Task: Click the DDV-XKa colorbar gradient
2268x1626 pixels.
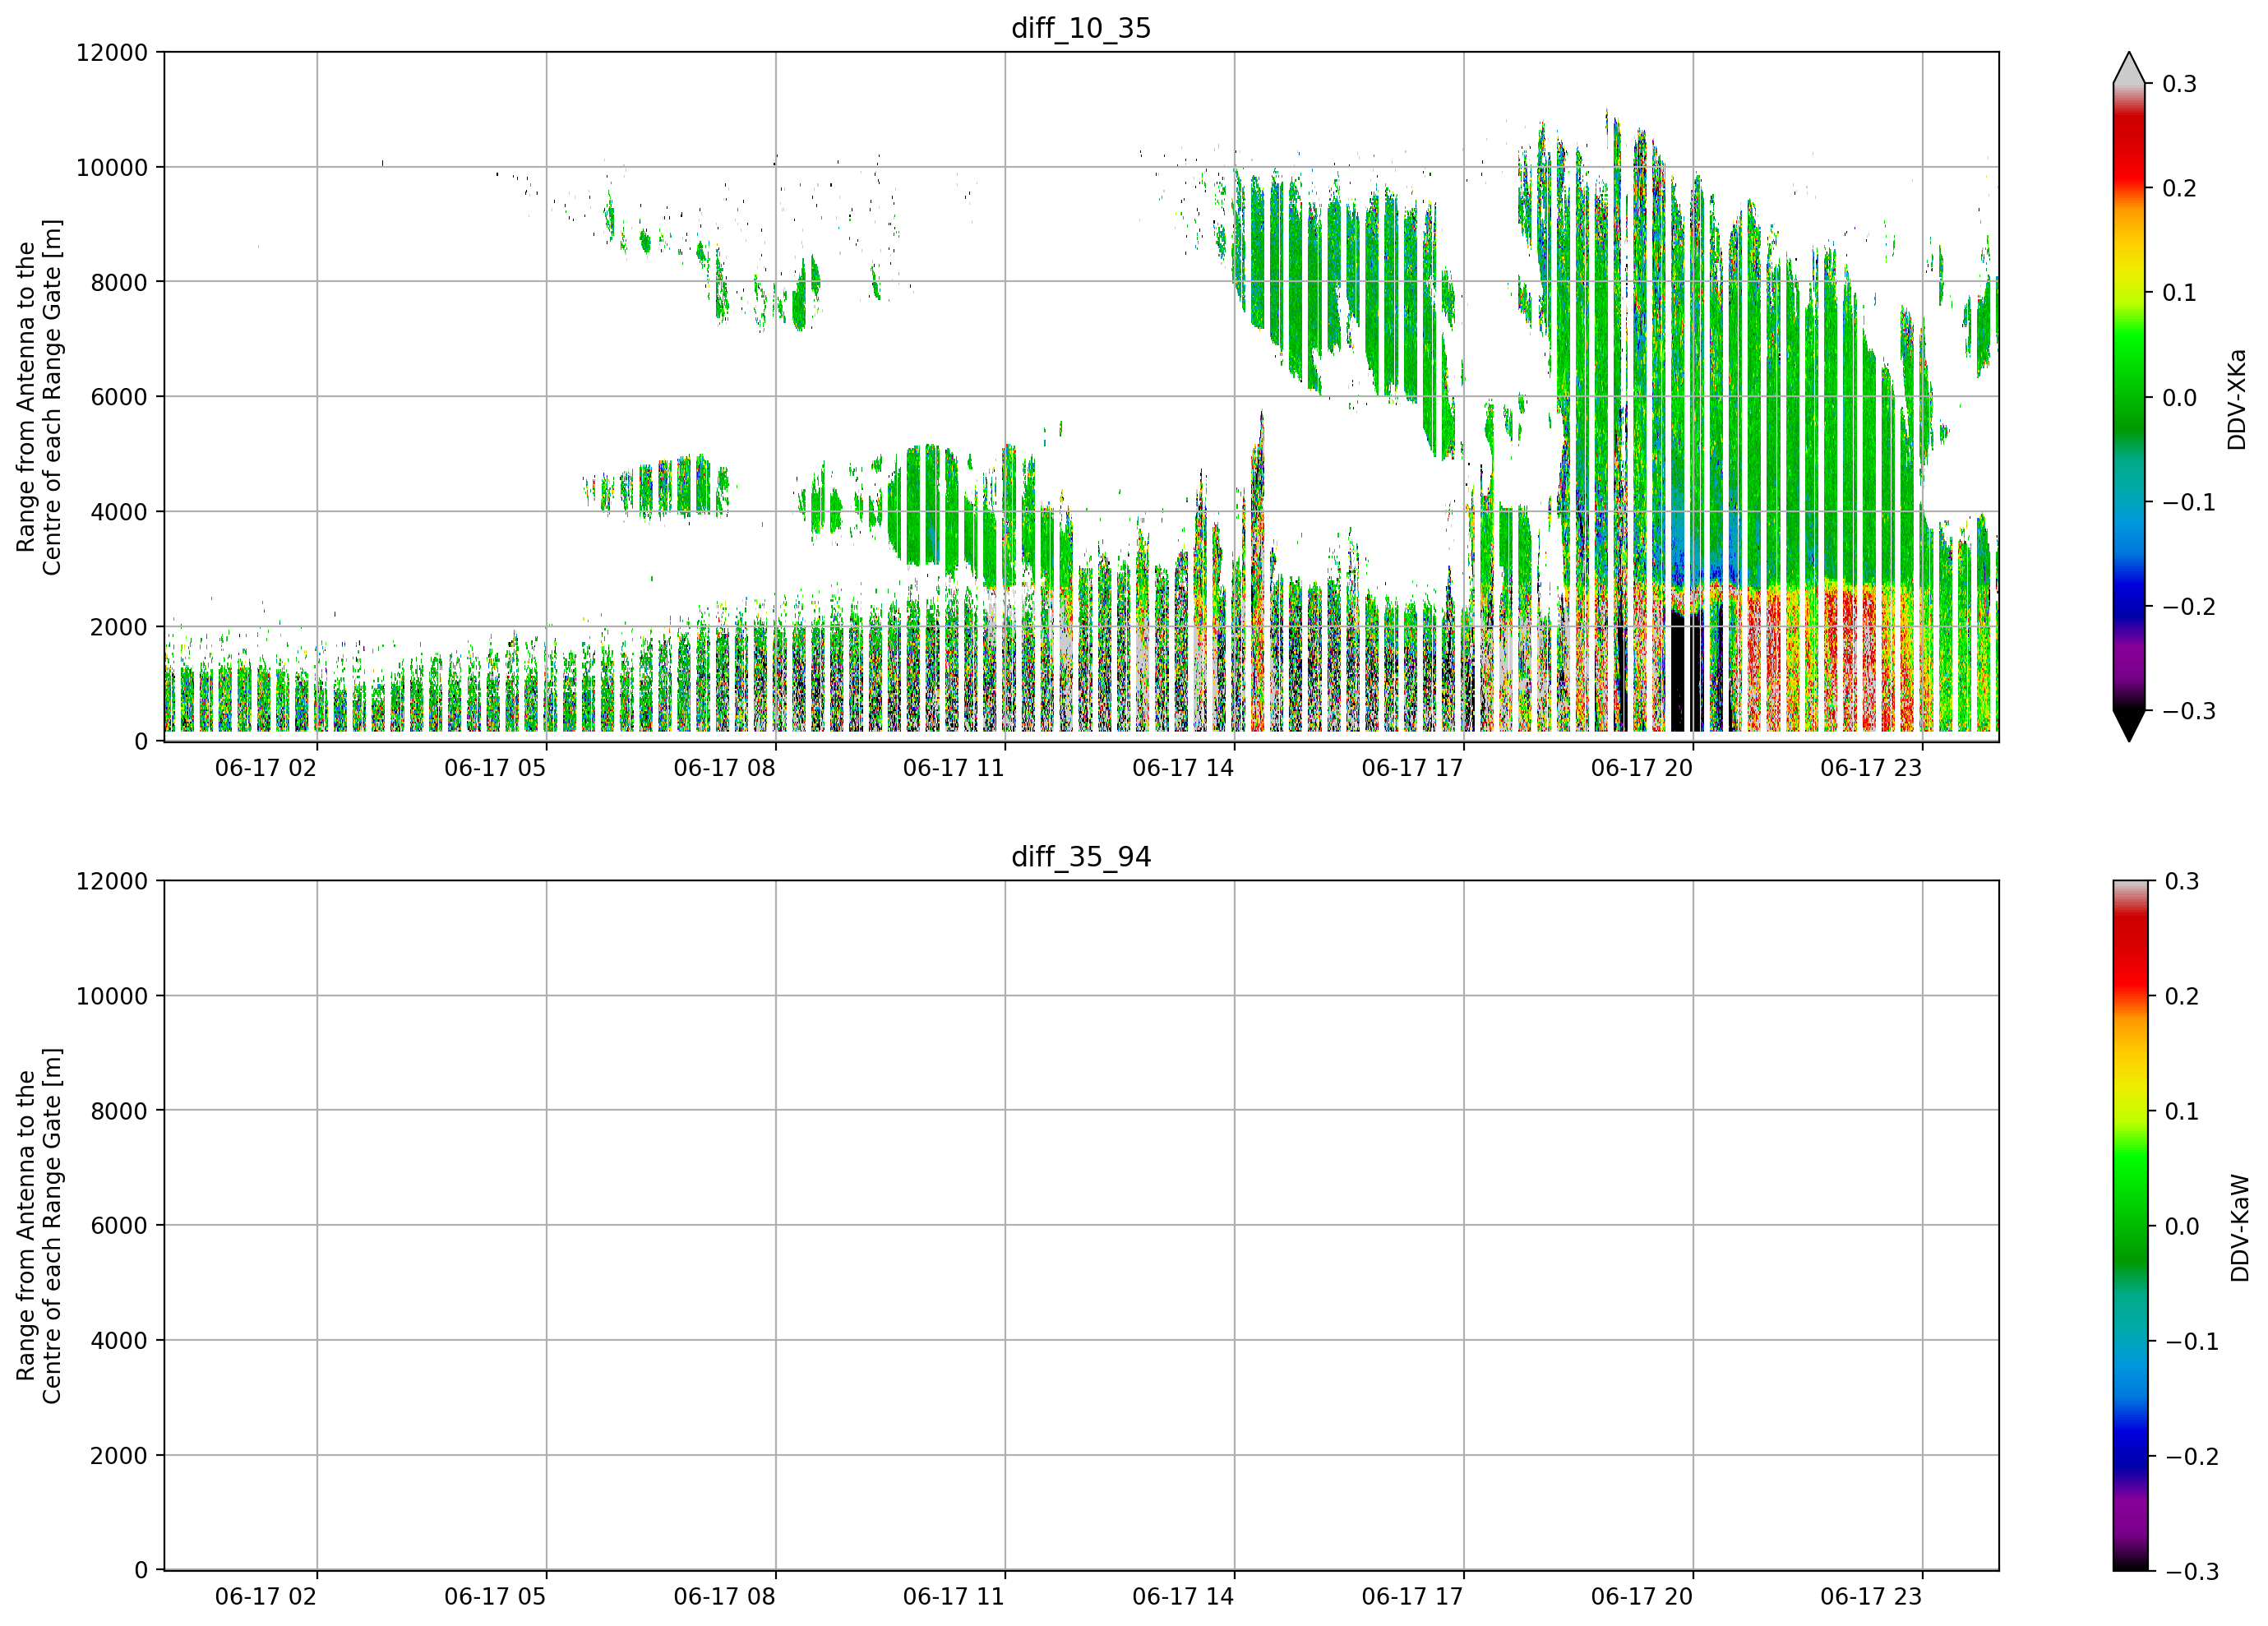Action: pos(2129,397)
